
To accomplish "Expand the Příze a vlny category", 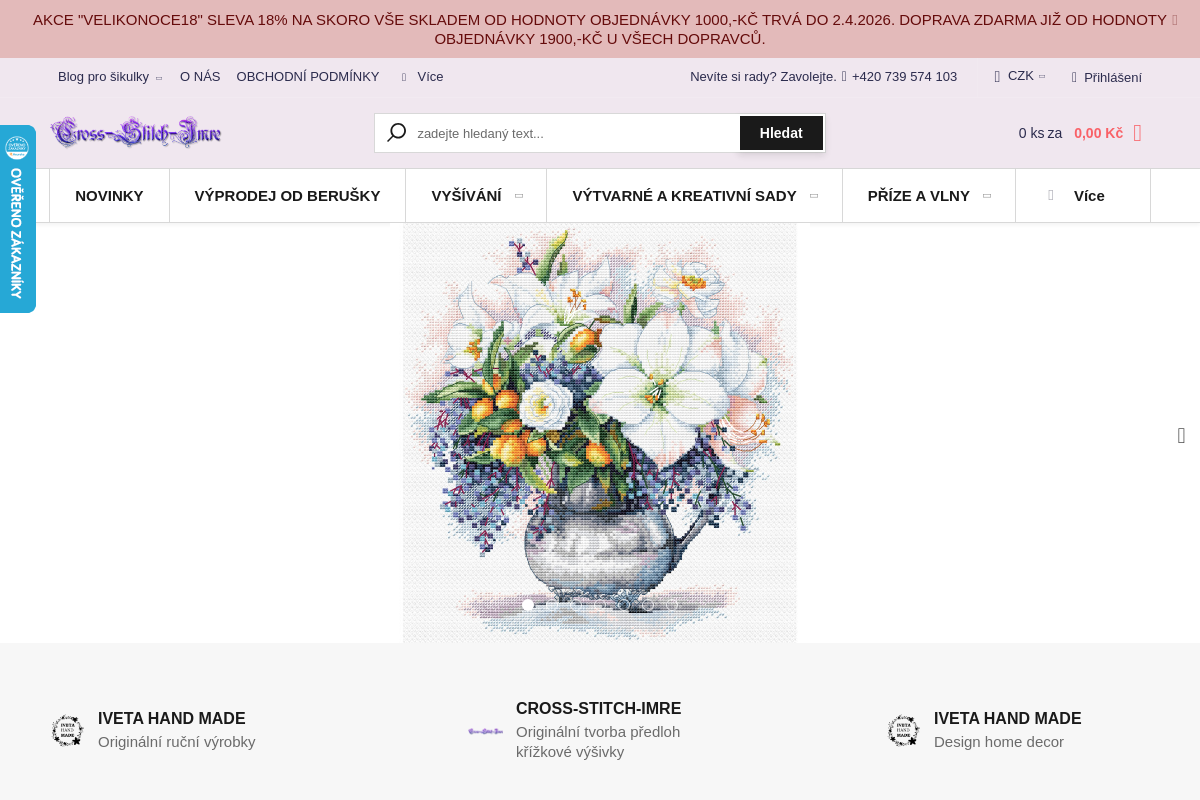I will coord(929,196).
